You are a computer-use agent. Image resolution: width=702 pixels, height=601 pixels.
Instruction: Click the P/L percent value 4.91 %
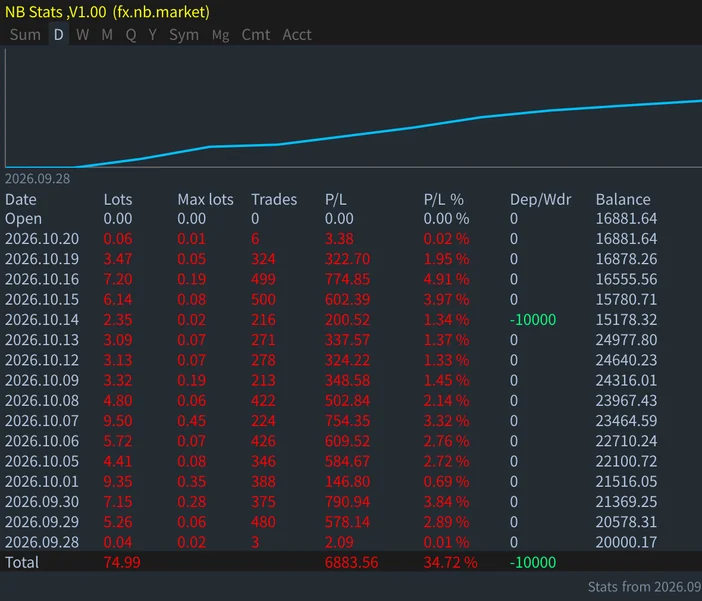tap(446, 279)
